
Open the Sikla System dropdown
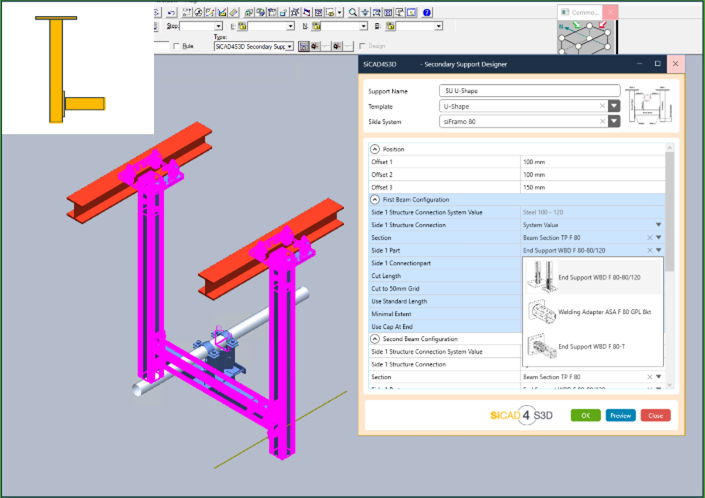pyautogui.click(x=615, y=121)
